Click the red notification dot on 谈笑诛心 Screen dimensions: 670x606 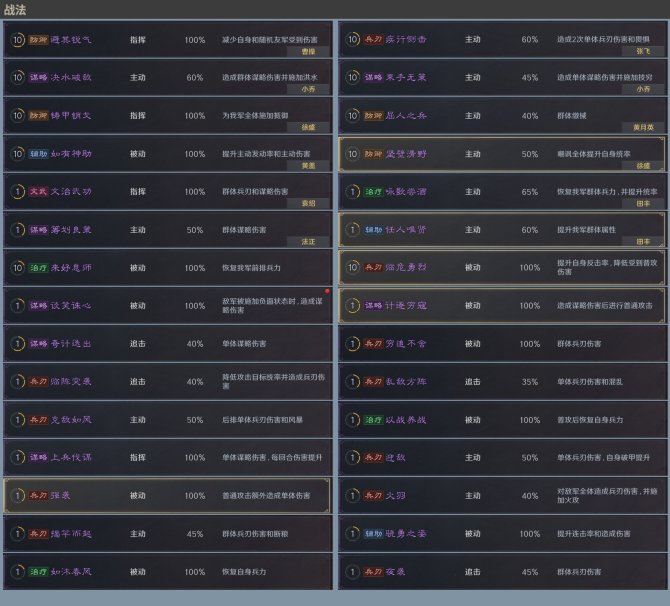(x=326, y=292)
